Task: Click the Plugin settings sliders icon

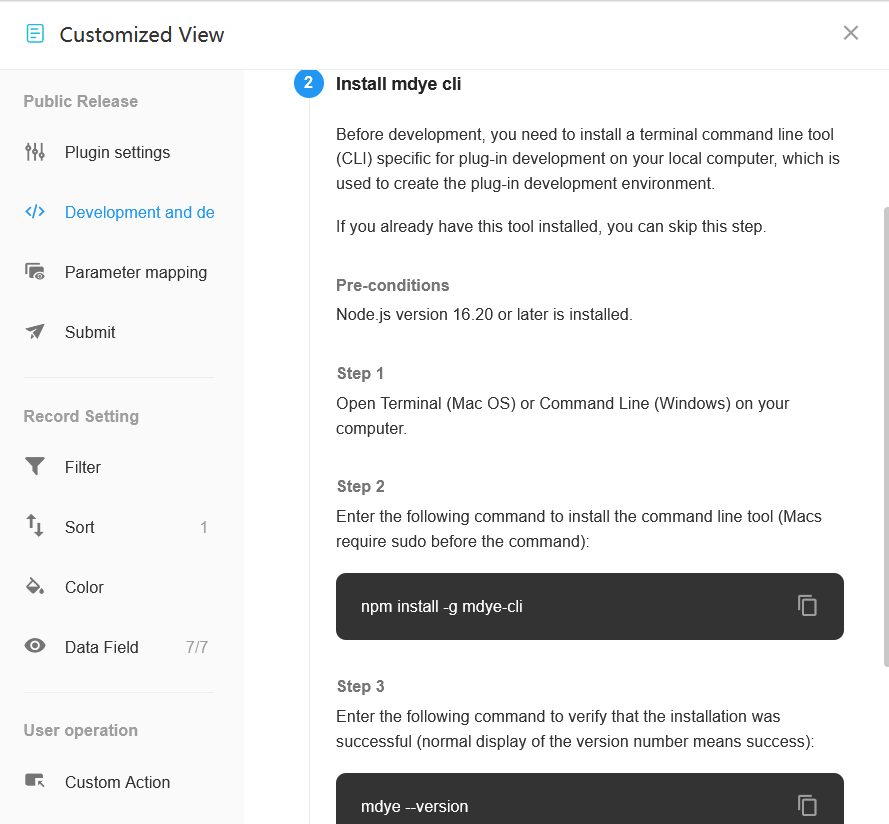Action: 35,152
